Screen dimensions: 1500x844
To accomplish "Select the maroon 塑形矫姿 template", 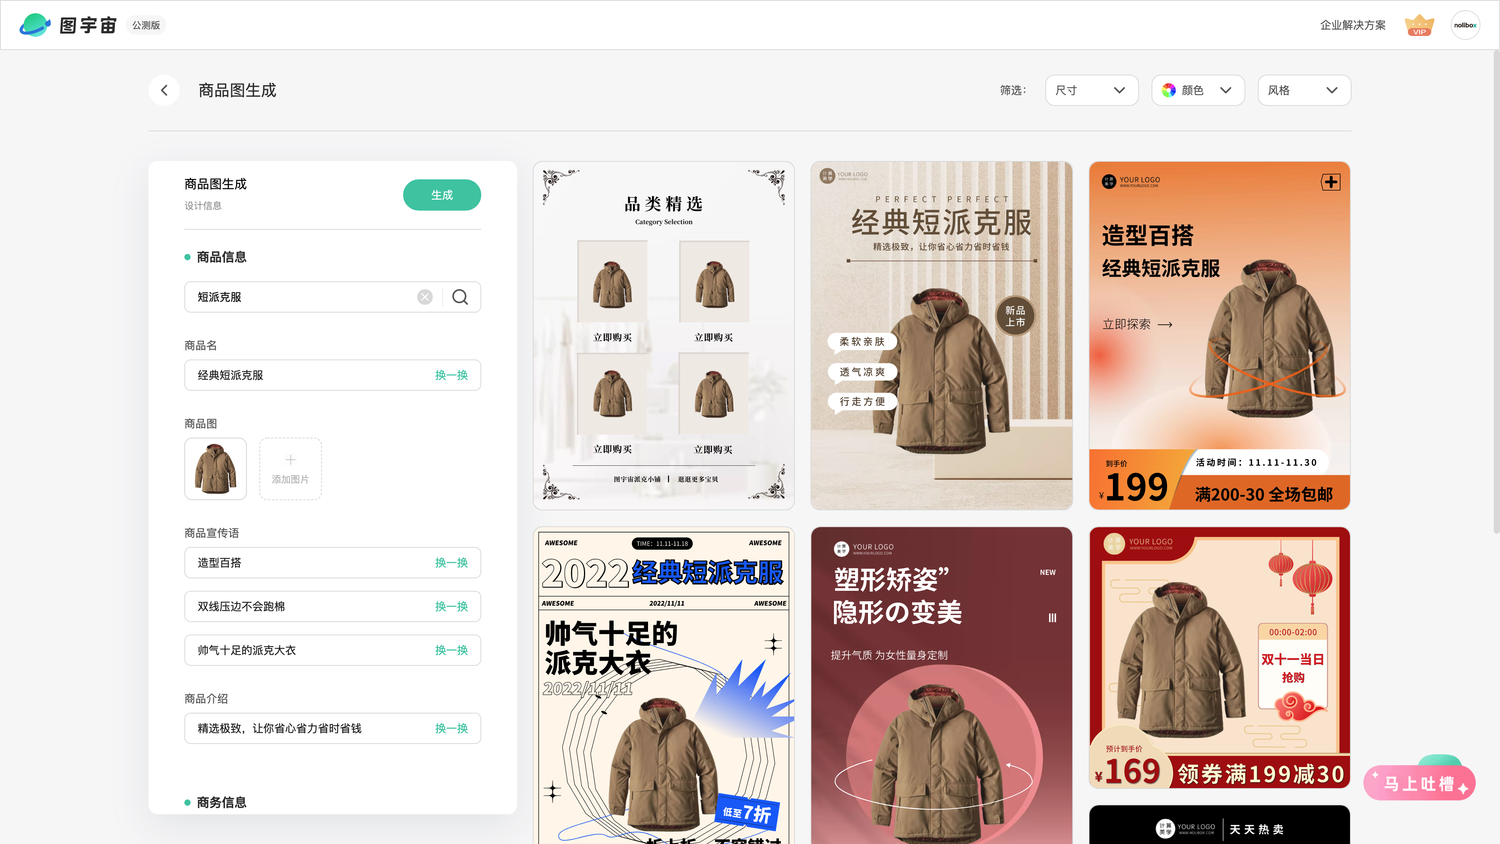I will tap(941, 686).
